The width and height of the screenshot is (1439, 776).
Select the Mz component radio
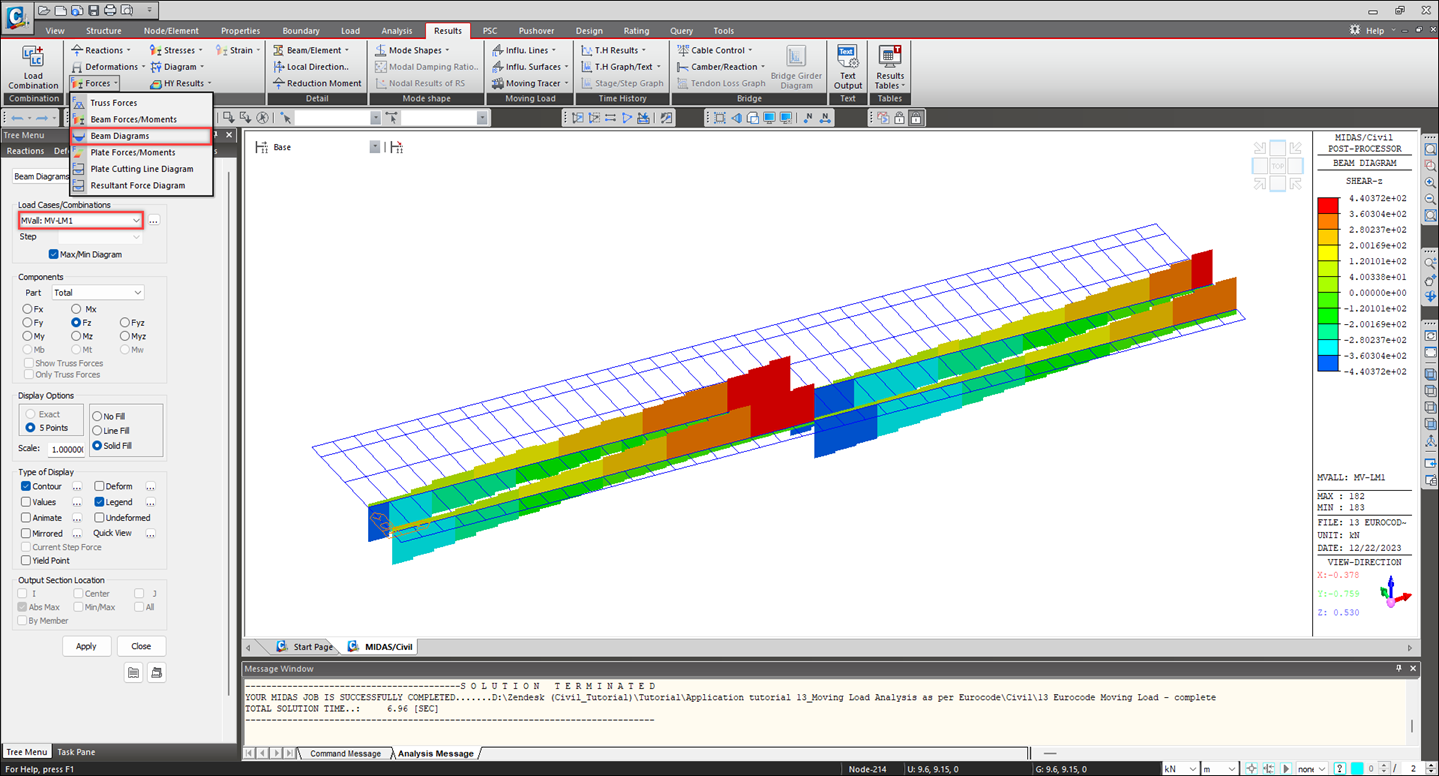pyautogui.click(x=76, y=336)
